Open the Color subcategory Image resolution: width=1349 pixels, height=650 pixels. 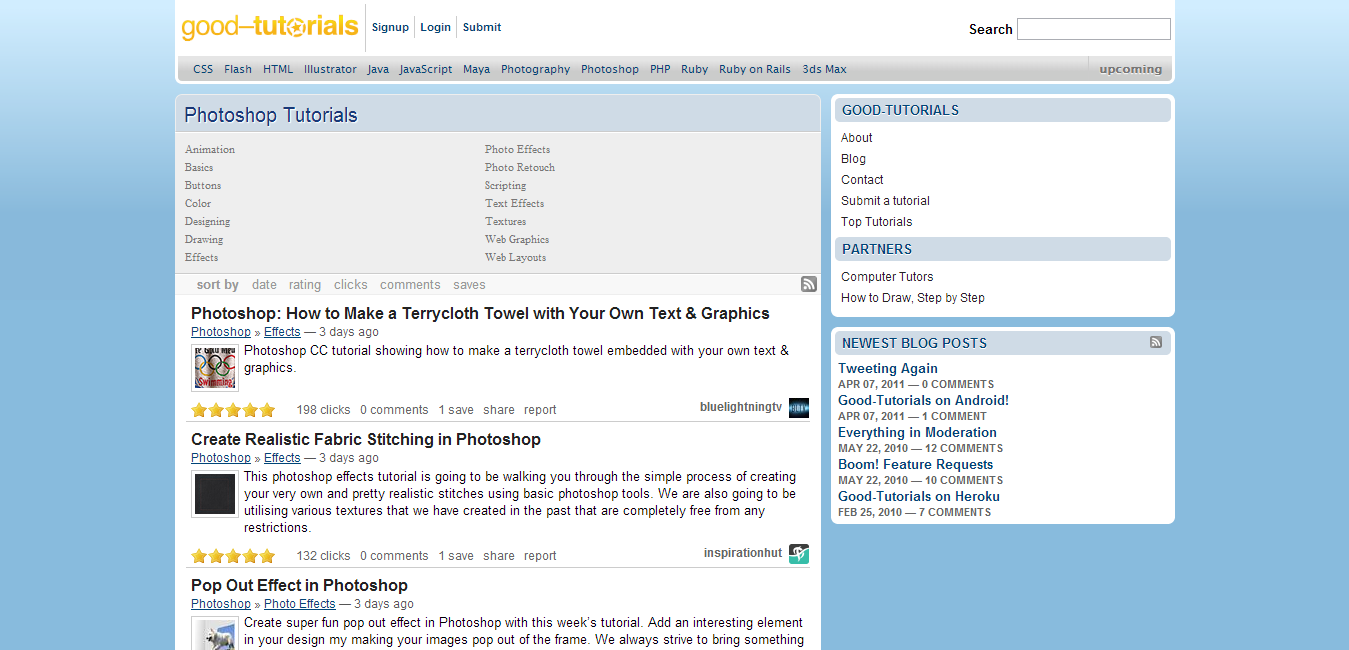pos(198,203)
